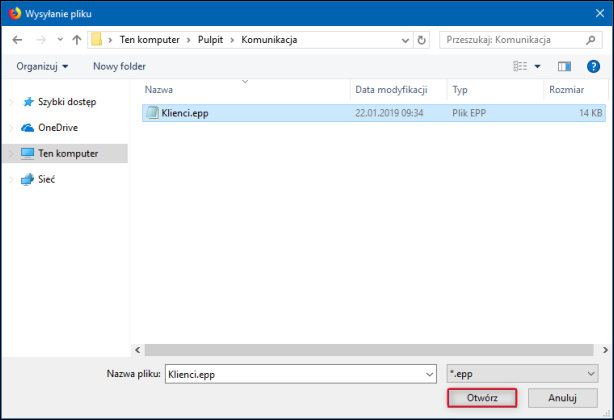Image resolution: width=614 pixels, height=420 pixels.
Task: Open help with the question mark icon
Action: 593,67
